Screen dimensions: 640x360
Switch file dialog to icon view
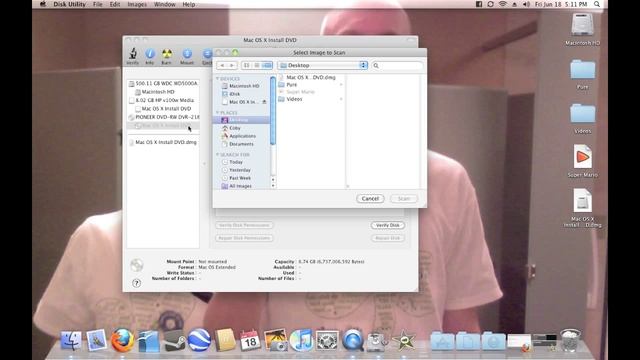click(x=246, y=65)
